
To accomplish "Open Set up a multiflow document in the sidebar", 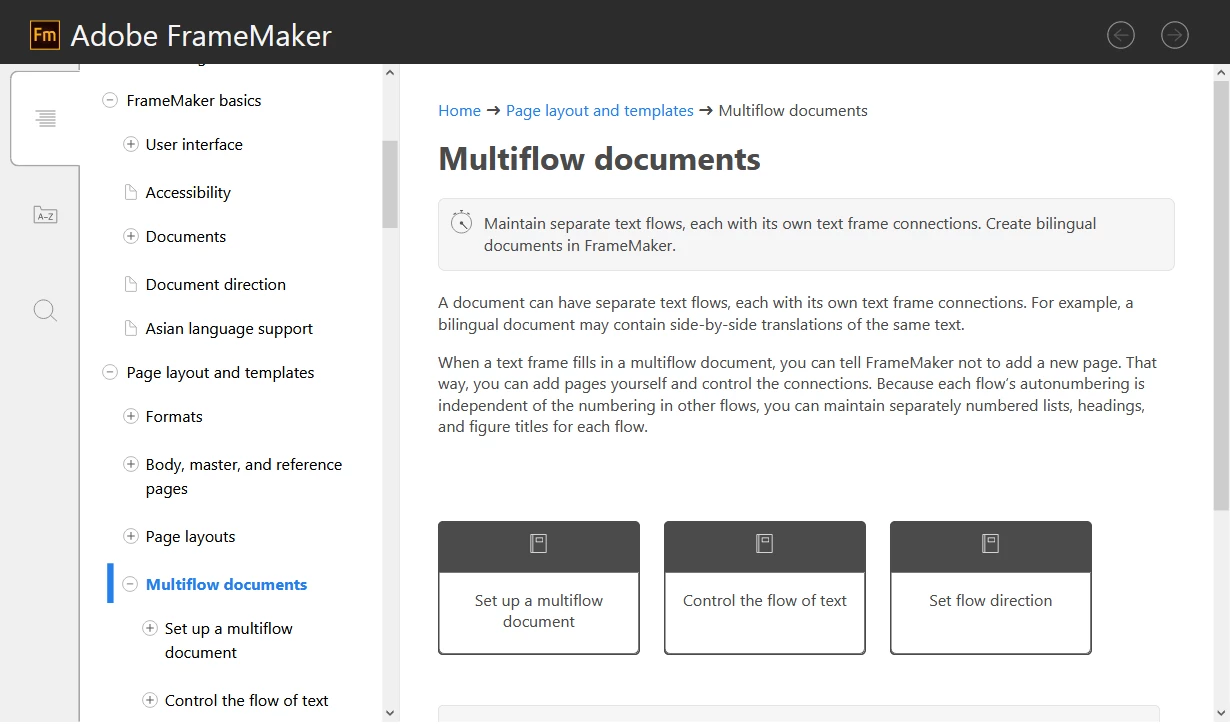I will pos(229,640).
